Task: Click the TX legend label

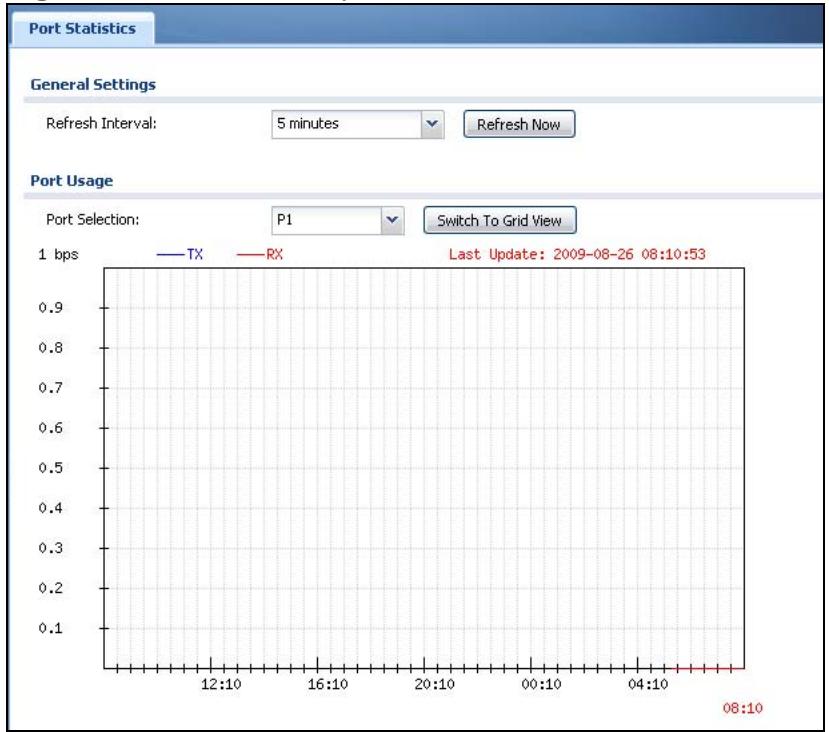Action: point(195,254)
